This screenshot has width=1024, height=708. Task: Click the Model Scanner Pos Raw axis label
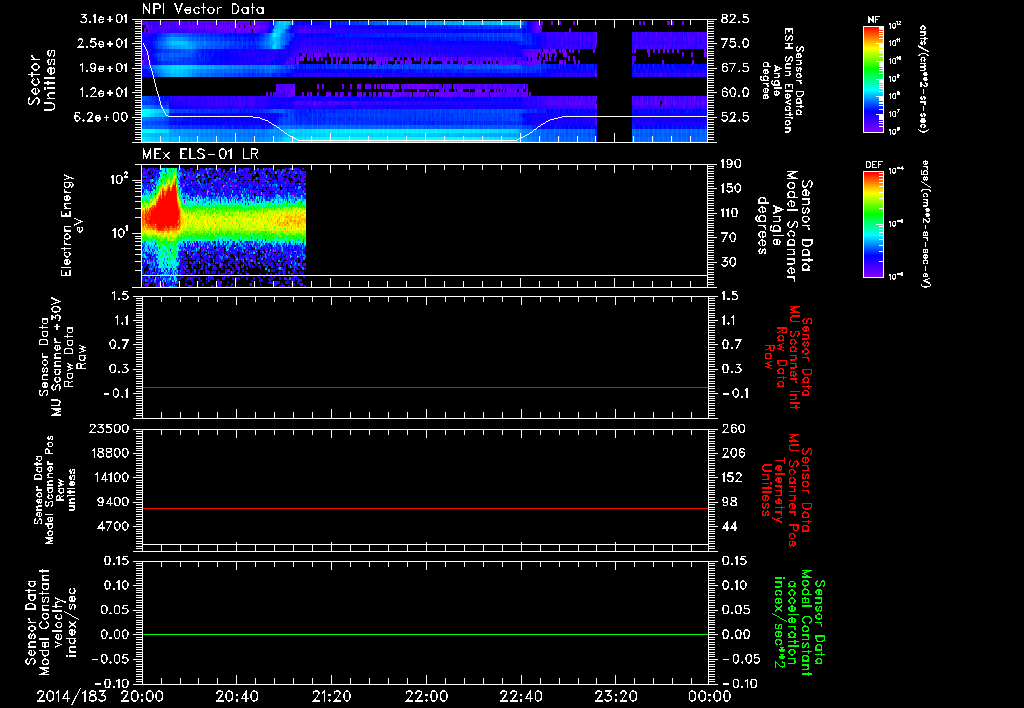(x=55, y=490)
